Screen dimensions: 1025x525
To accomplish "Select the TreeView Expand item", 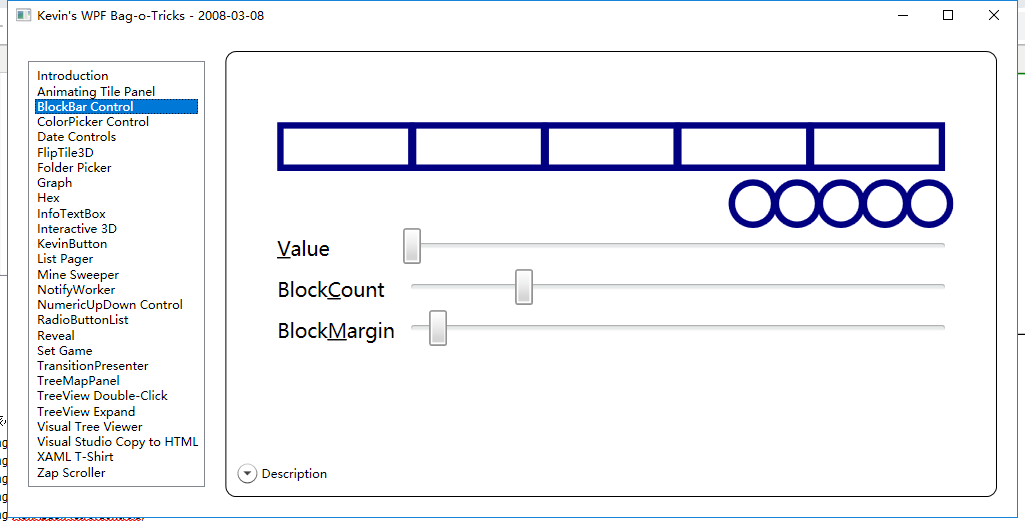I will (x=86, y=412).
